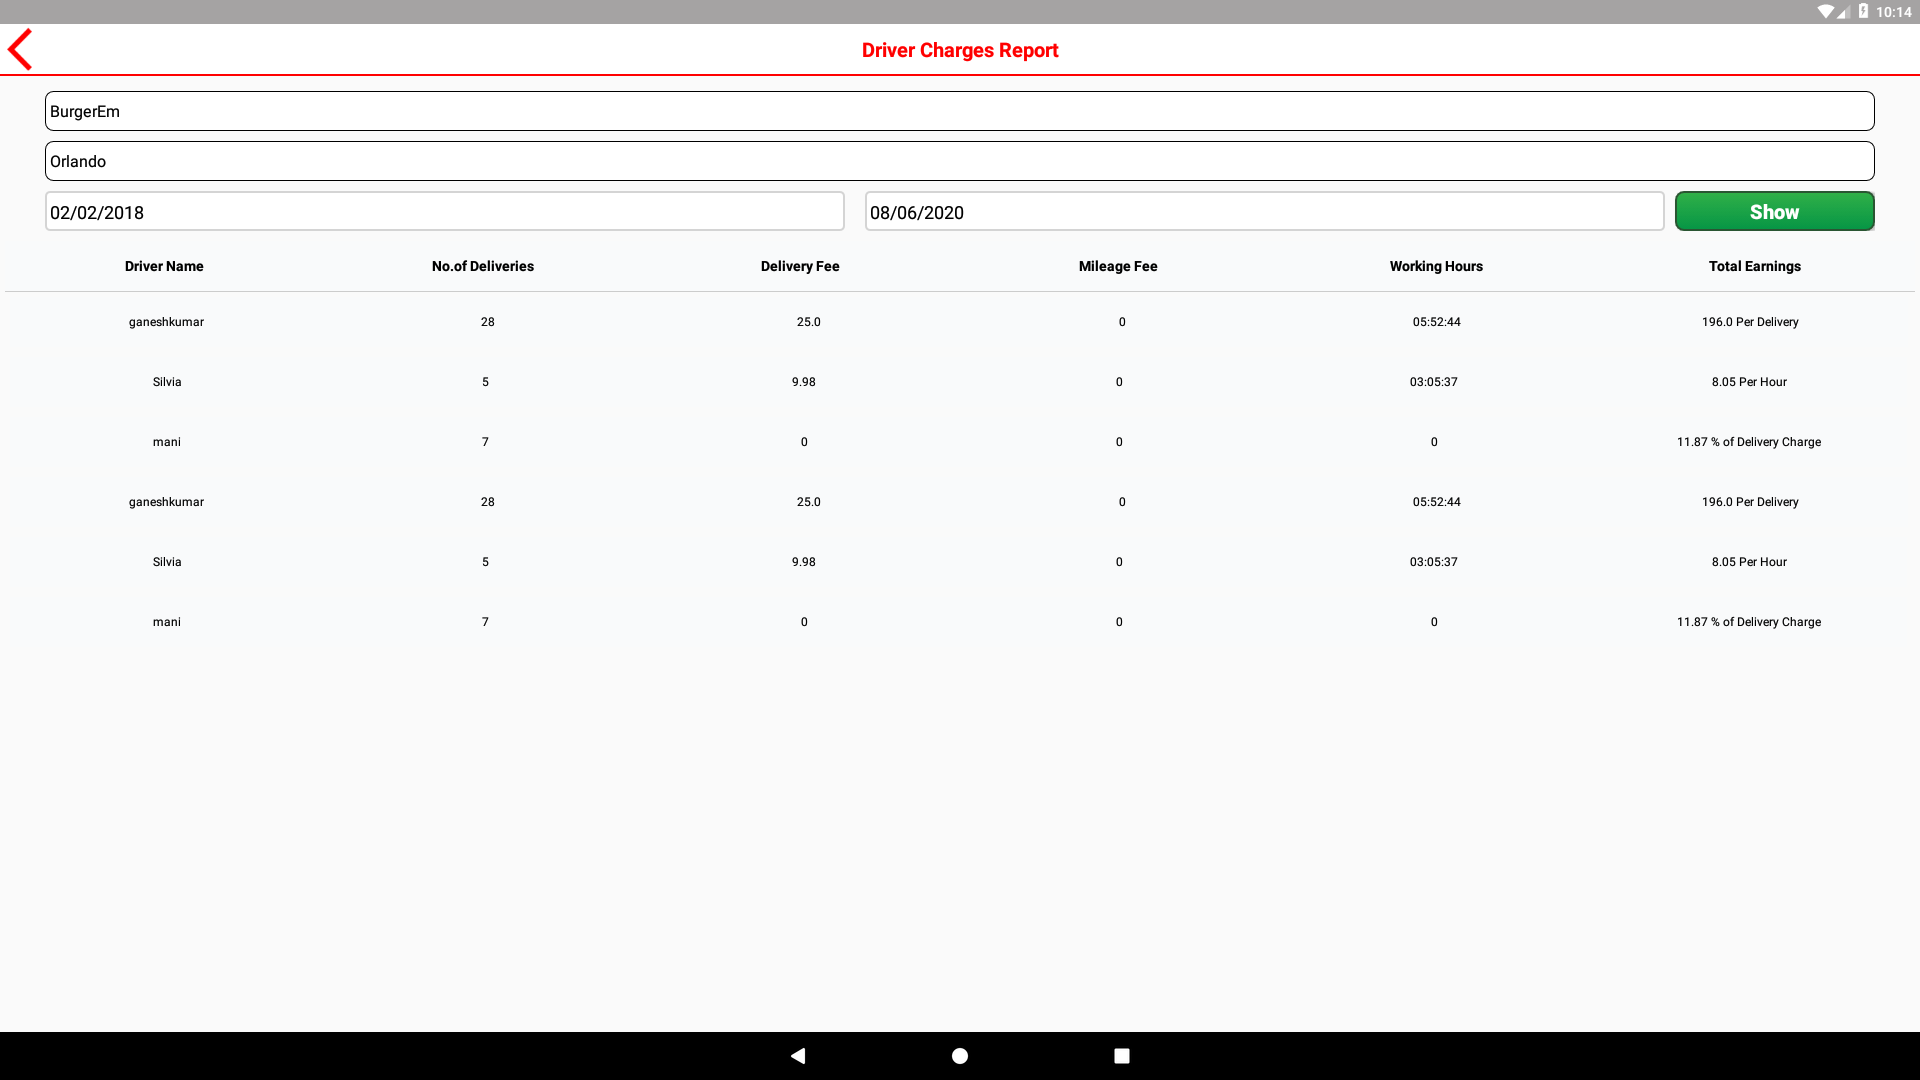Tap the Wi-Fi status icon
The width and height of the screenshot is (1920, 1080).
[1825, 12]
